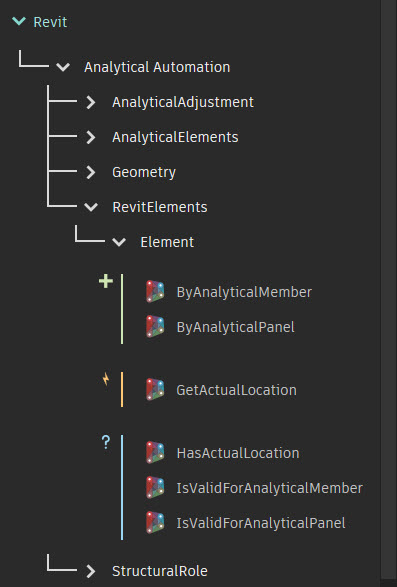This screenshot has width=397, height=587.
Task: Select the Element class label
Action: (167, 242)
